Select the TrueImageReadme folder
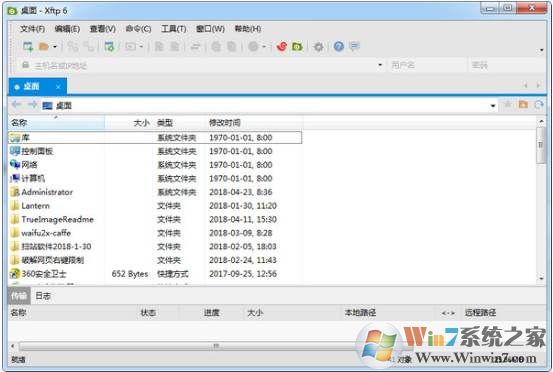553x372 pixels. tap(155, 219)
